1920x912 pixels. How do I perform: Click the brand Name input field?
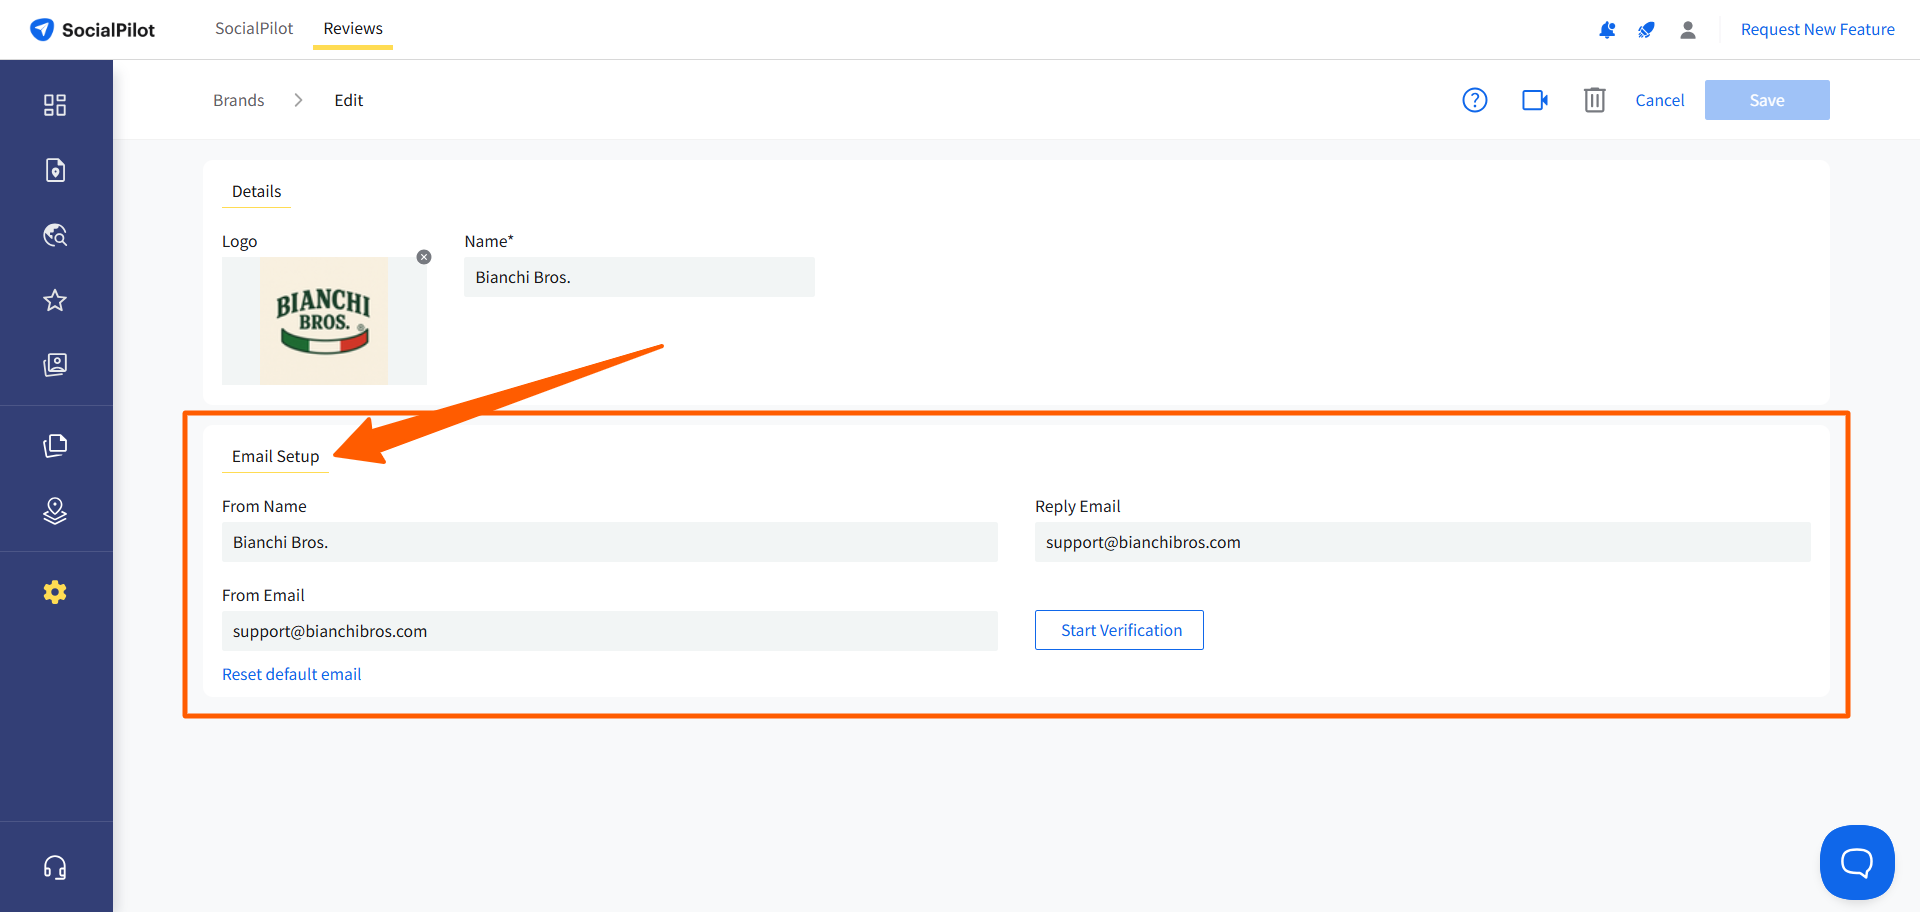(639, 277)
